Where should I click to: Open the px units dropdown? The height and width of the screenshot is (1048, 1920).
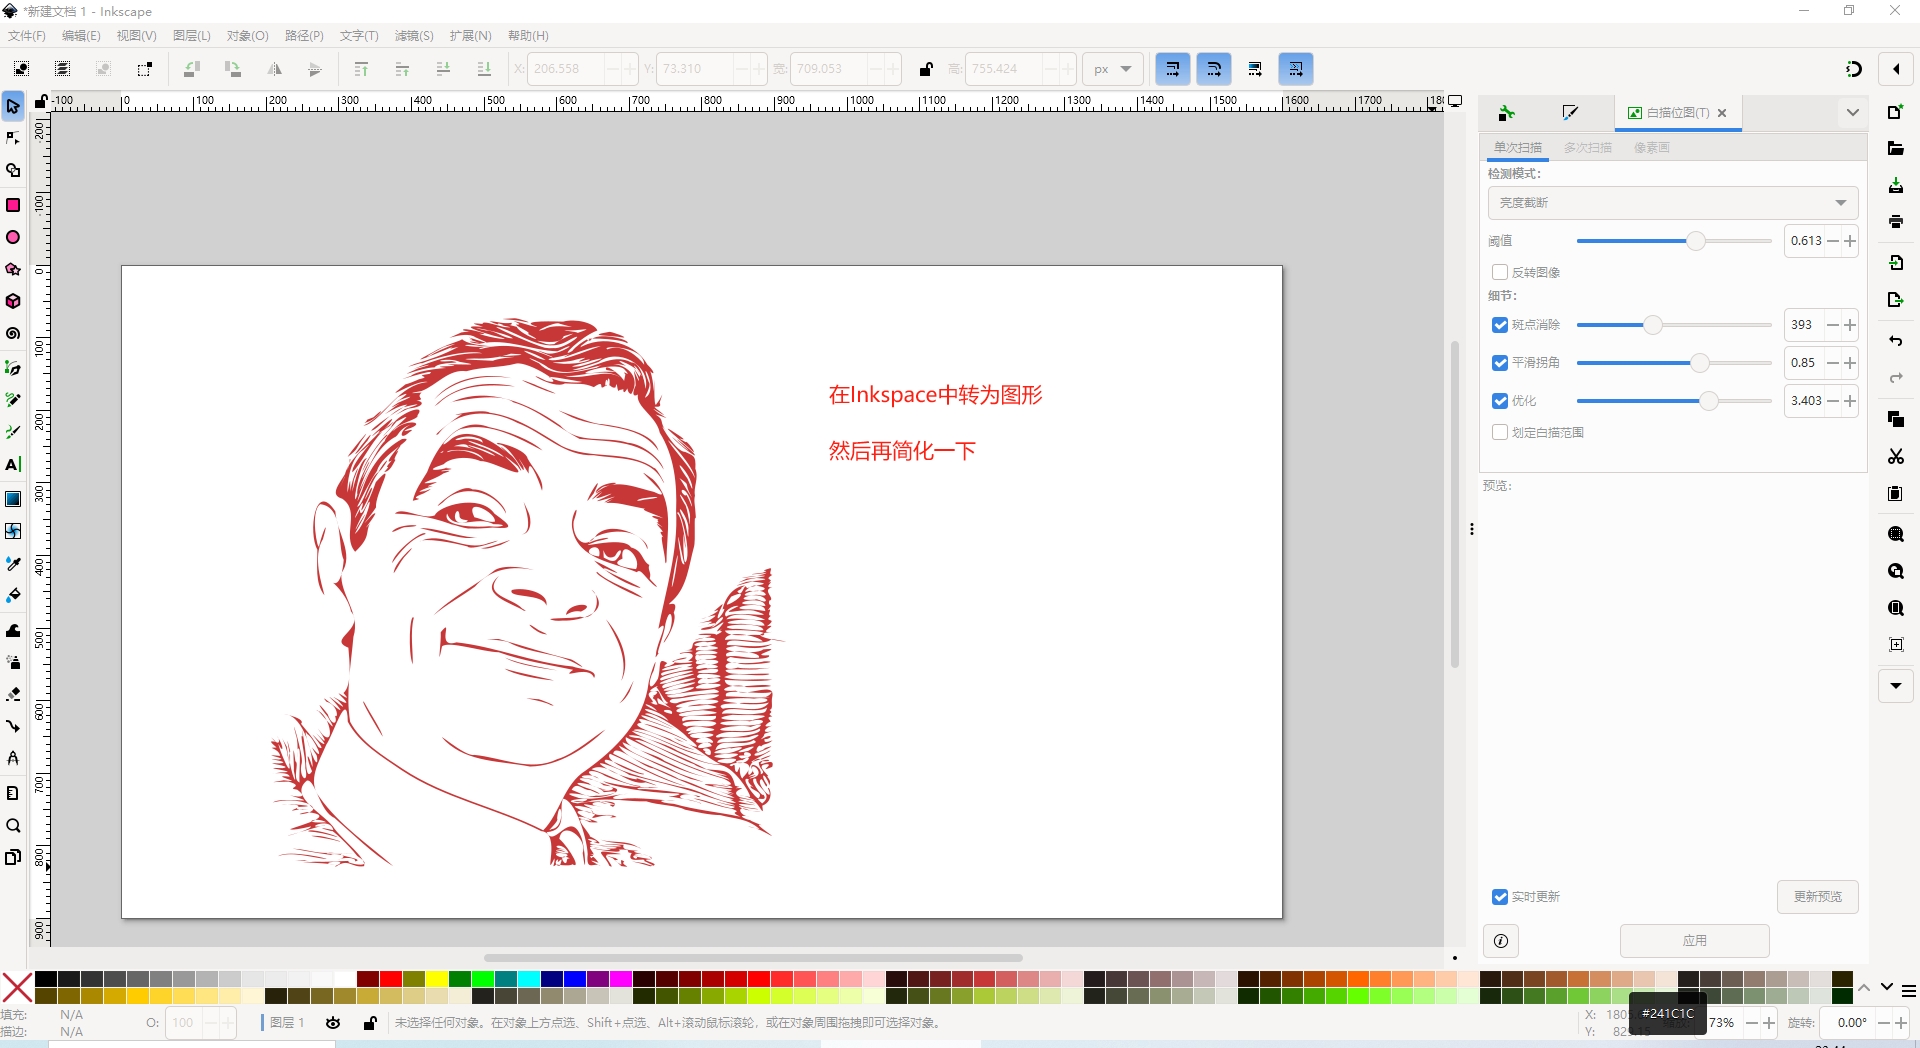click(x=1112, y=69)
